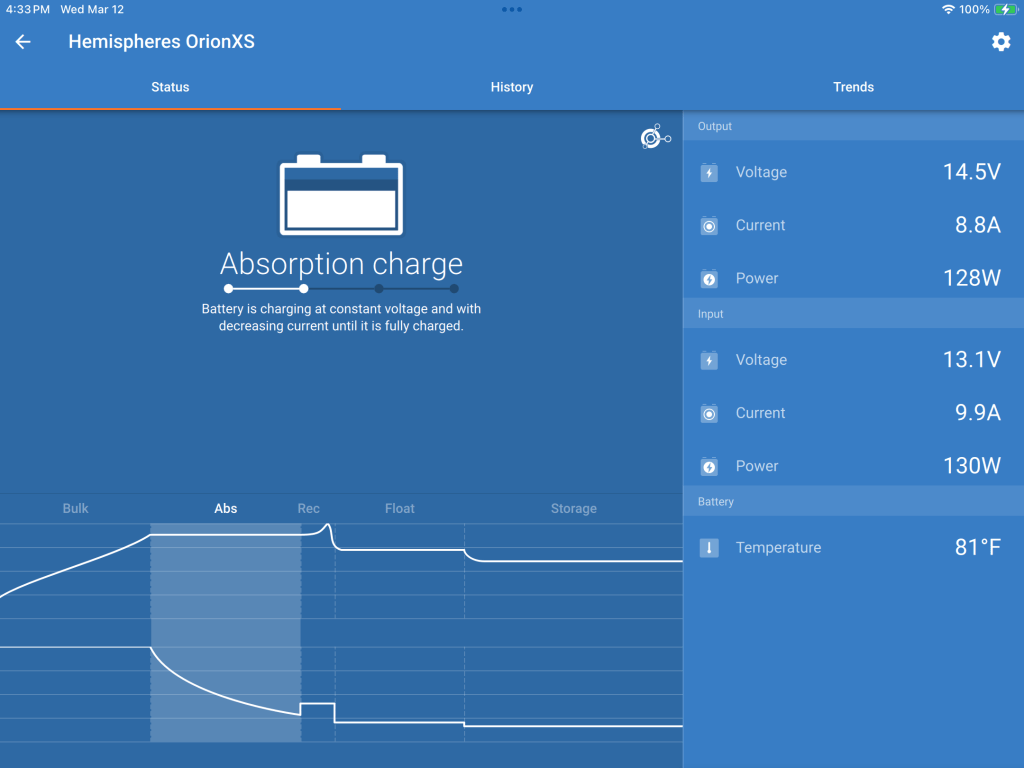Switch to the History tab
This screenshot has height=768, width=1024.
point(511,87)
